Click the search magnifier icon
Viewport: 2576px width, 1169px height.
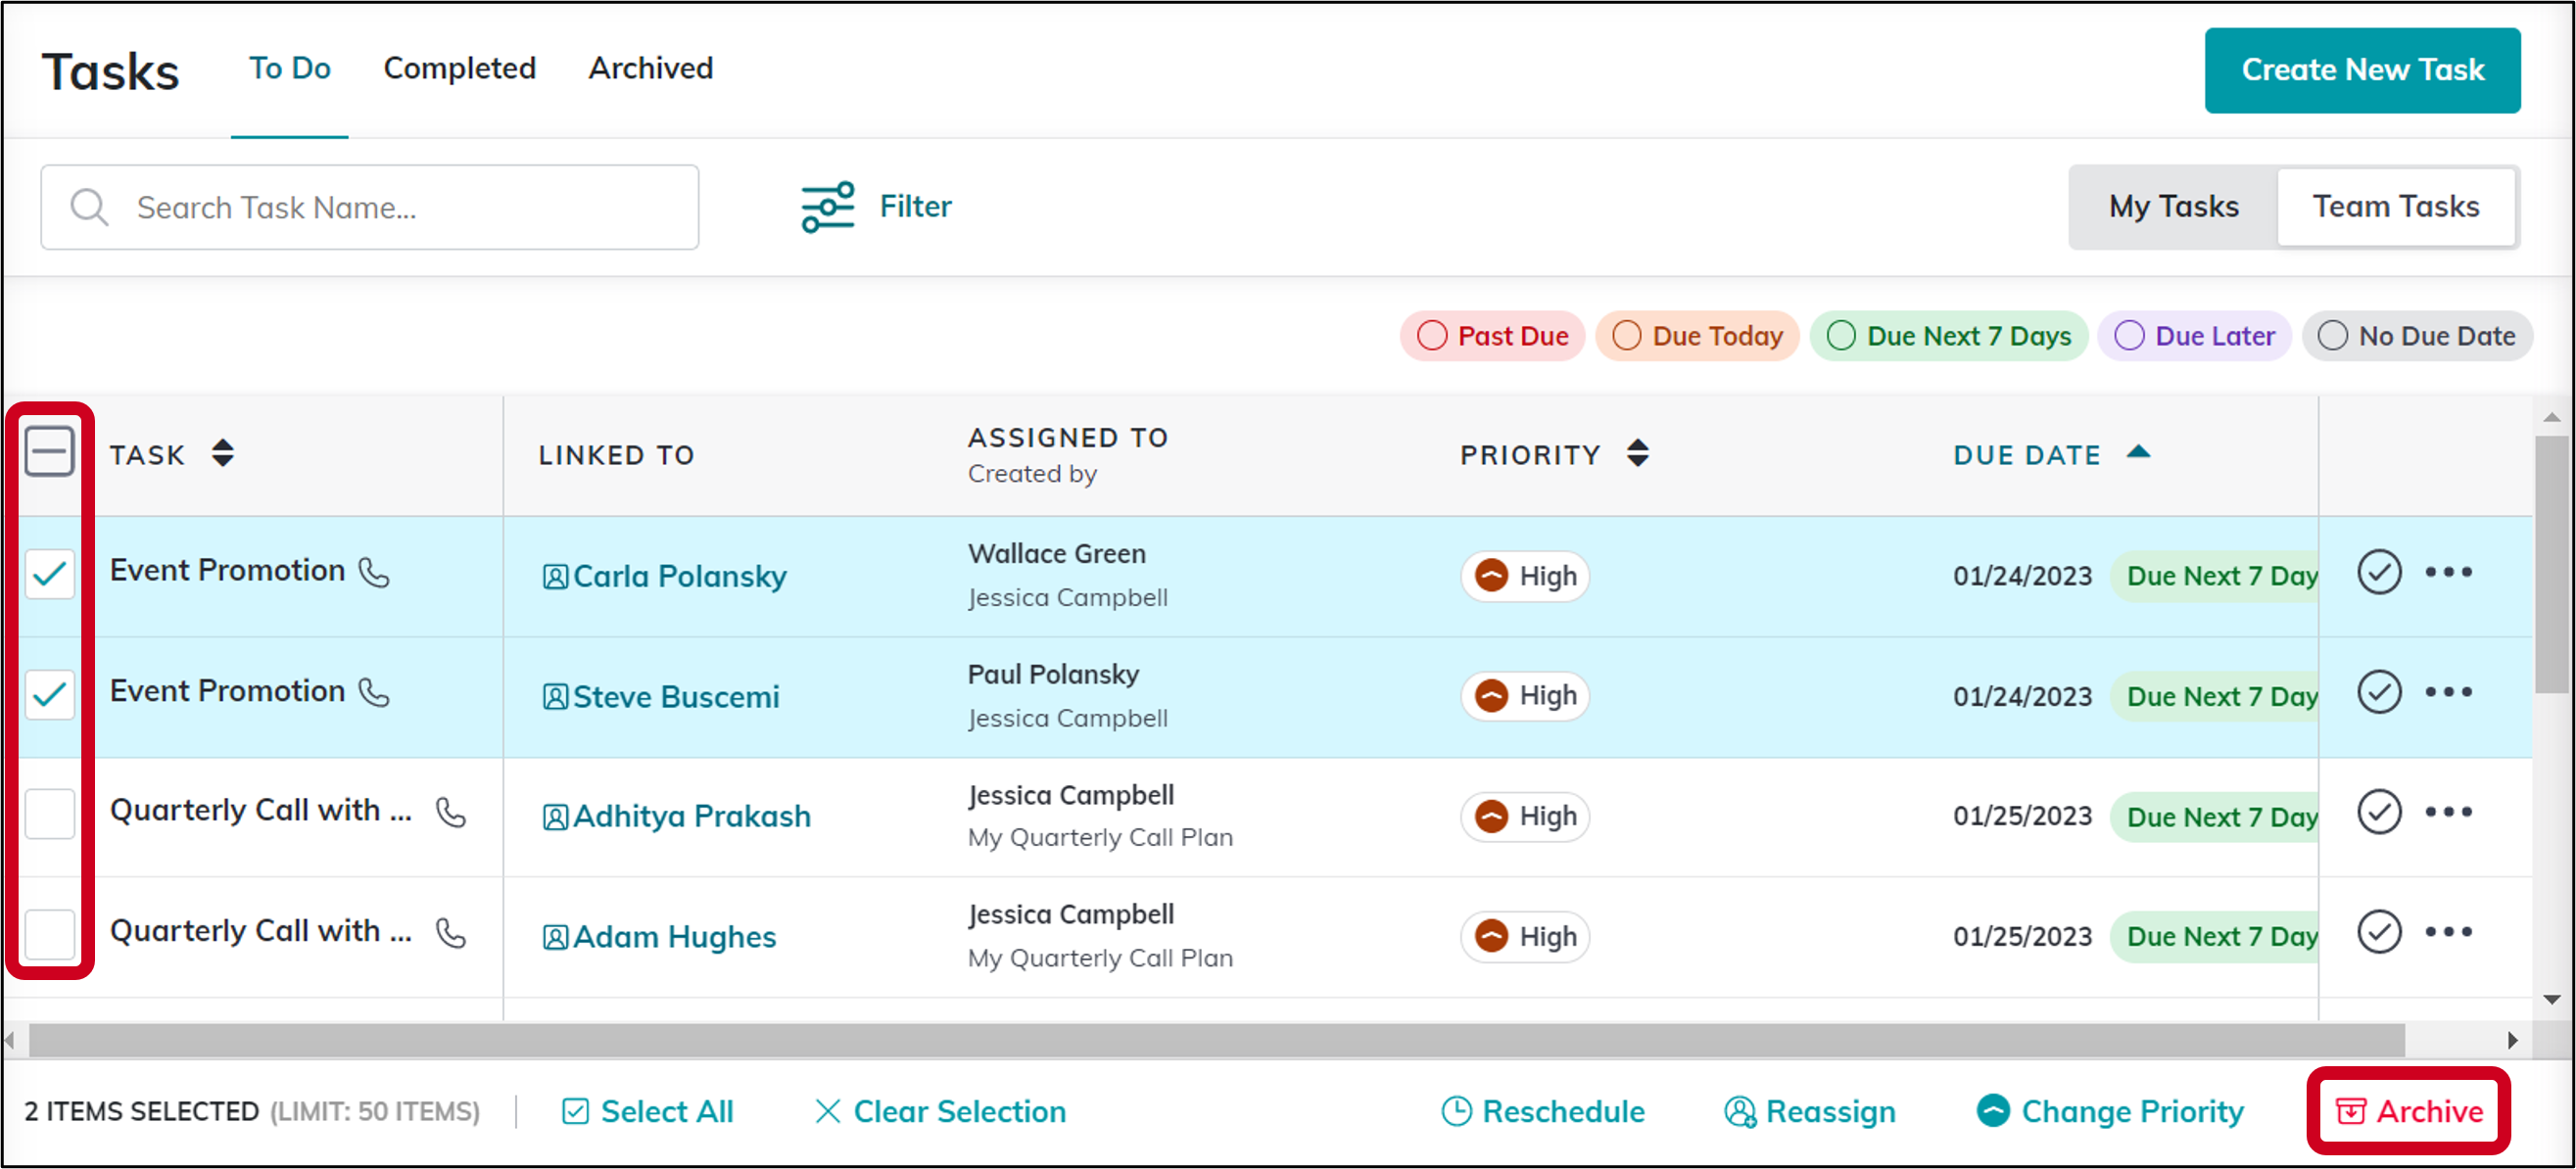[89, 207]
